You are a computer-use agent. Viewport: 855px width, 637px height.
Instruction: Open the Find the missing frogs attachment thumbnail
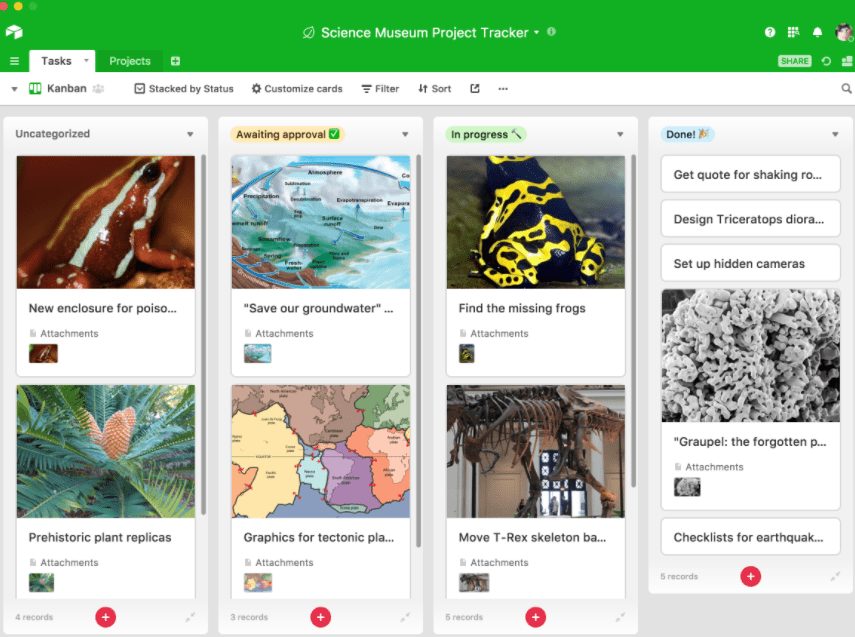467,353
